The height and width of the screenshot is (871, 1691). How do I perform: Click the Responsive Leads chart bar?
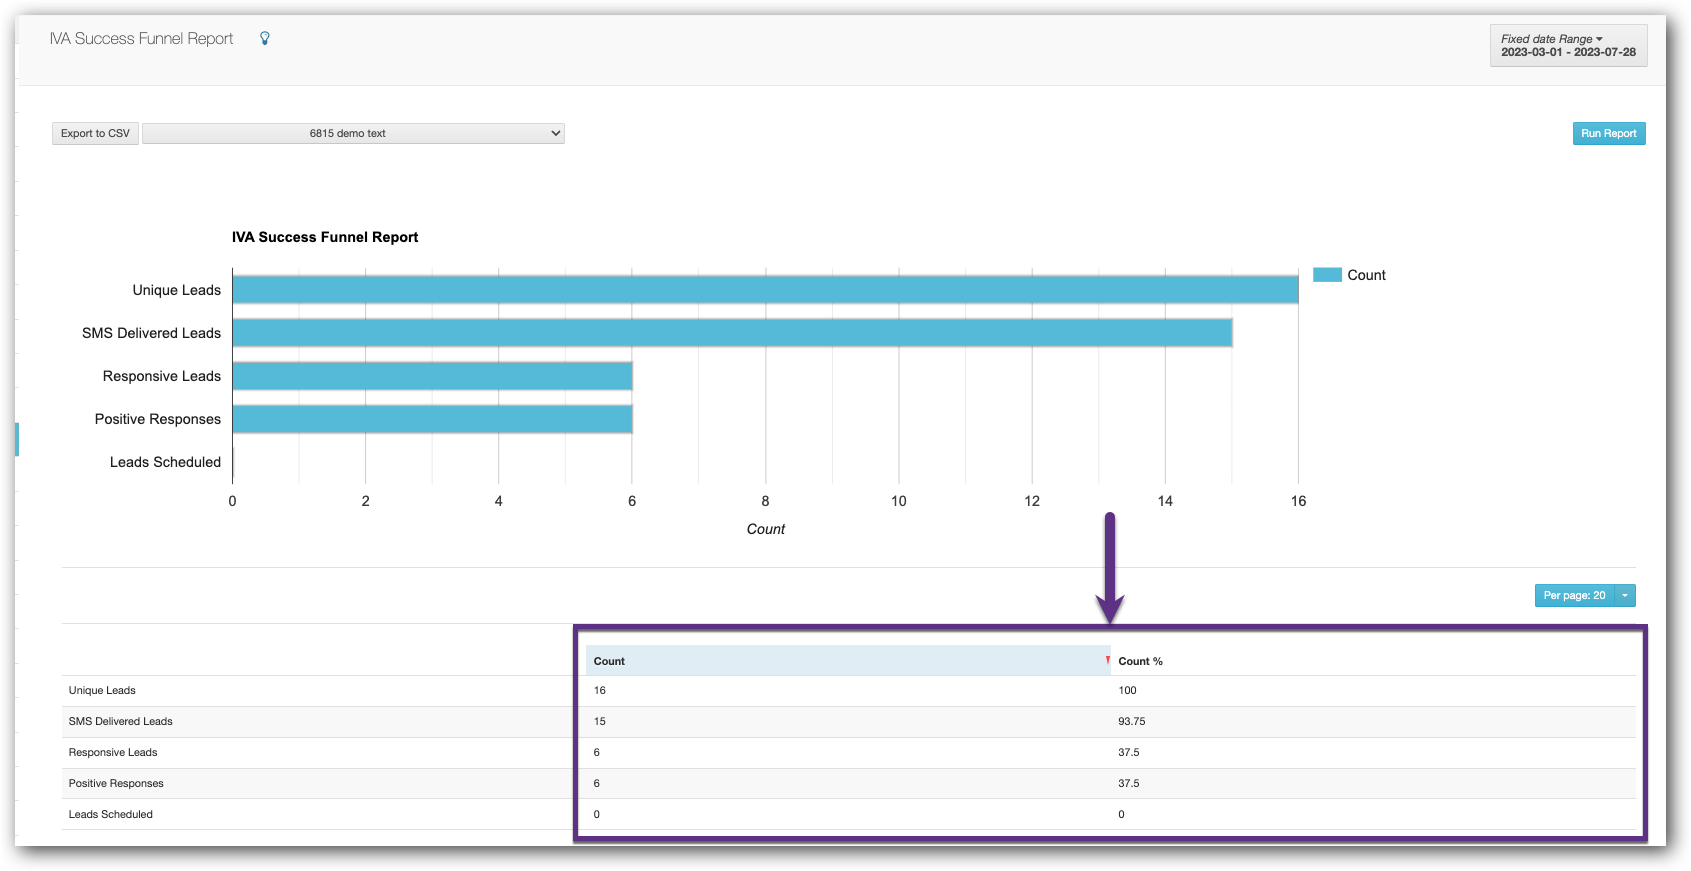pos(432,376)
